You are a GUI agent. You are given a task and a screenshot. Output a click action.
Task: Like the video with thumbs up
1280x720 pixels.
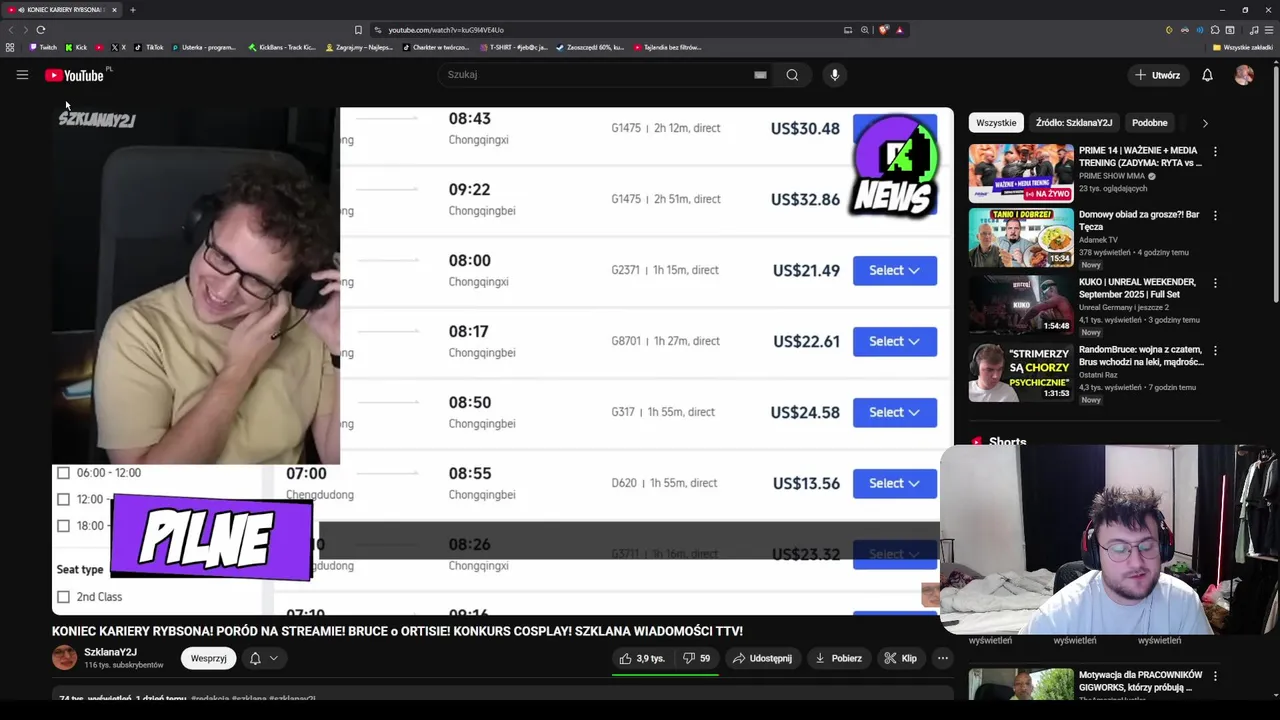pyautogui.click(x=642, y=658)
